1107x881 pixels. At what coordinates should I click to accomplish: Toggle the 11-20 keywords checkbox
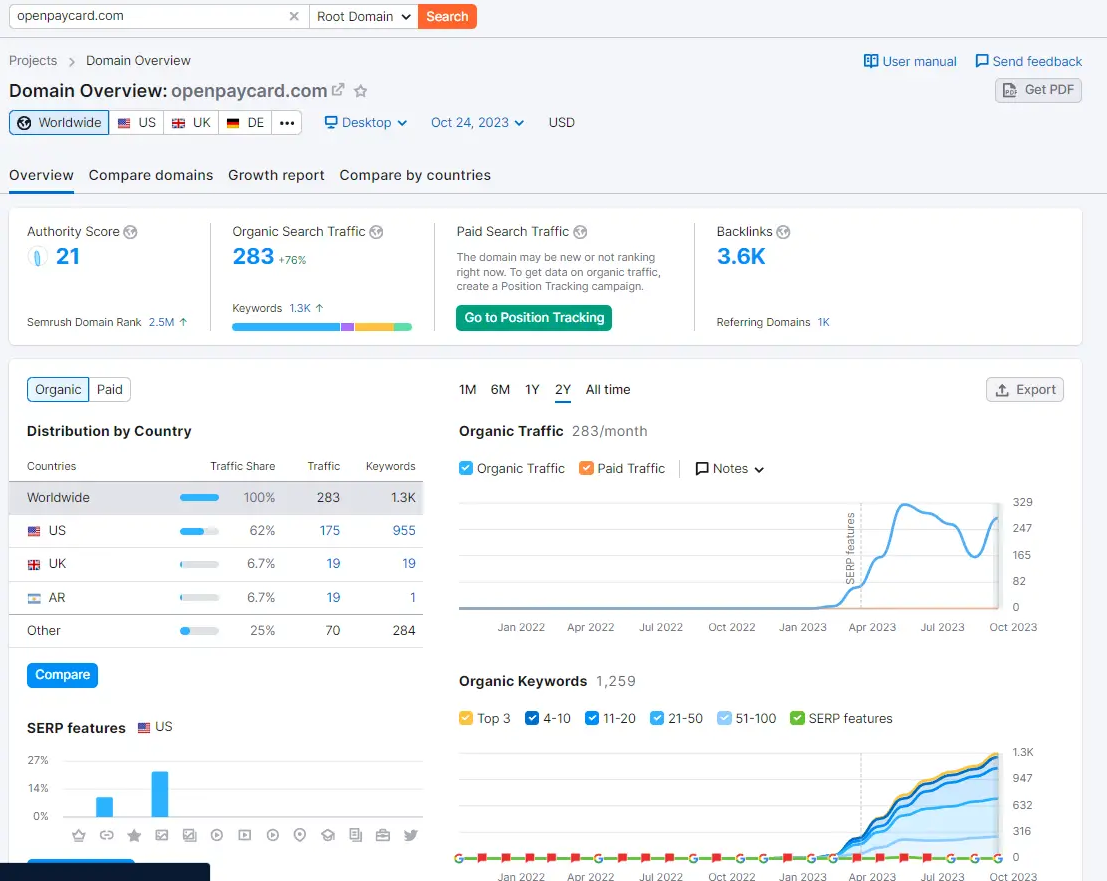click(x=592, y=718)
